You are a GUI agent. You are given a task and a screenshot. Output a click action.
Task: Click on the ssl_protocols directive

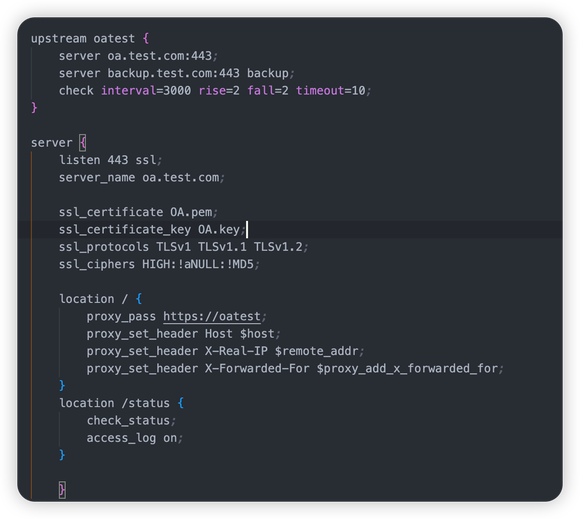click(x=104, y=247)
